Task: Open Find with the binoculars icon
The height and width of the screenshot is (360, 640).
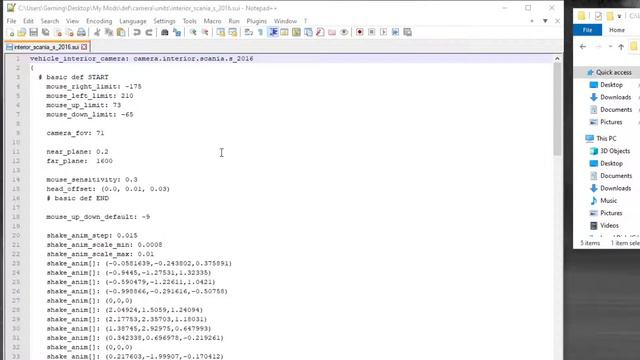Action: click(164, 32)
